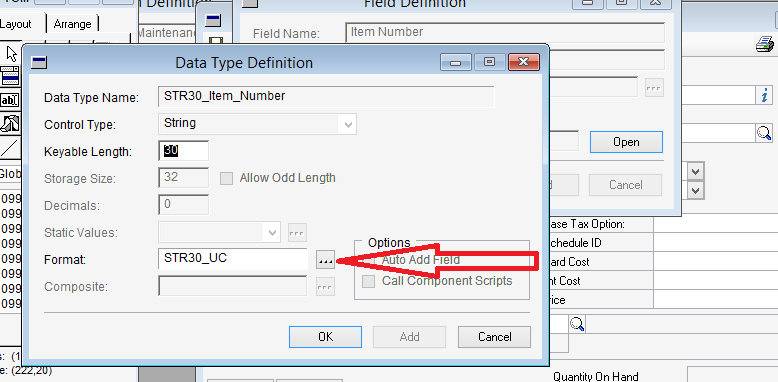Viewport: 778px width, 382px height.
Task: Click the printer icon at top right
Action: pos(765,45)
